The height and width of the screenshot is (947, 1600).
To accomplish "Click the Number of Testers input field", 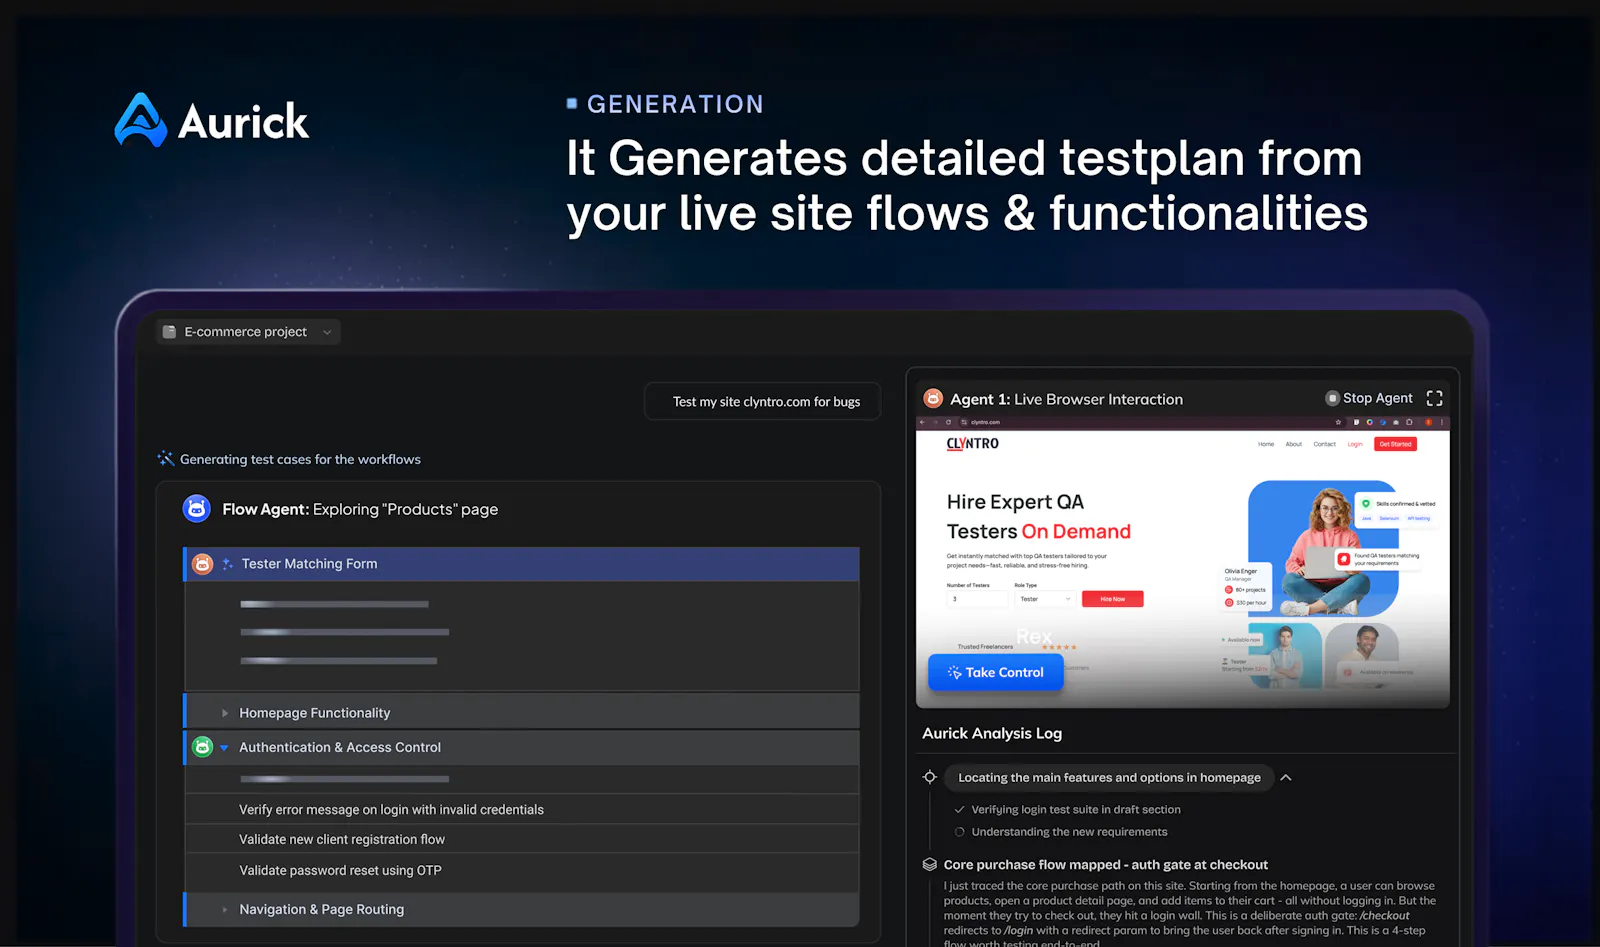I will (977, 599).
